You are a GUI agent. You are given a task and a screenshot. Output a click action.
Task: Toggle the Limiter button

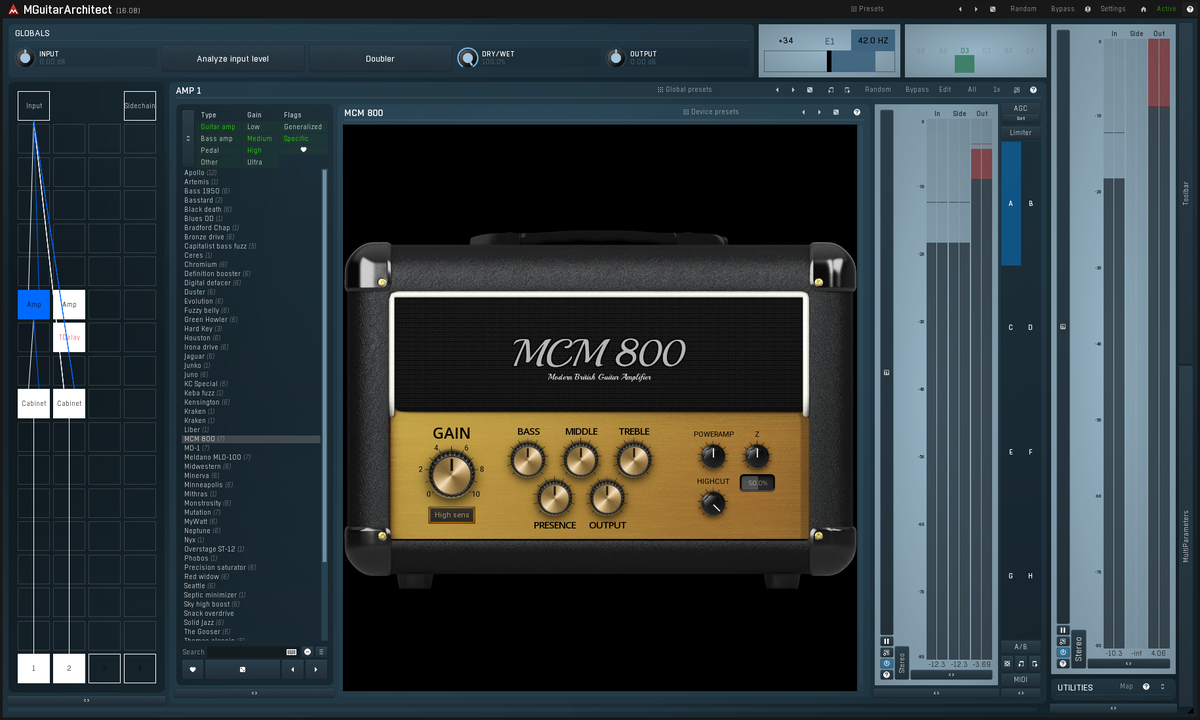pyautogui.click(x=1020, y=132)
